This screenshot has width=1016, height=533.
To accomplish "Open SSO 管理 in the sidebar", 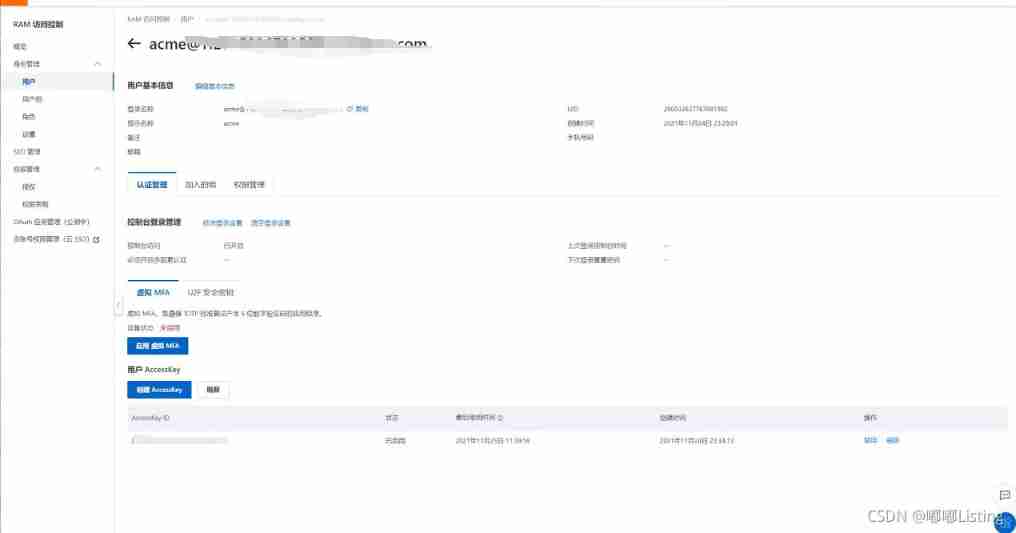I will (27, 152).
